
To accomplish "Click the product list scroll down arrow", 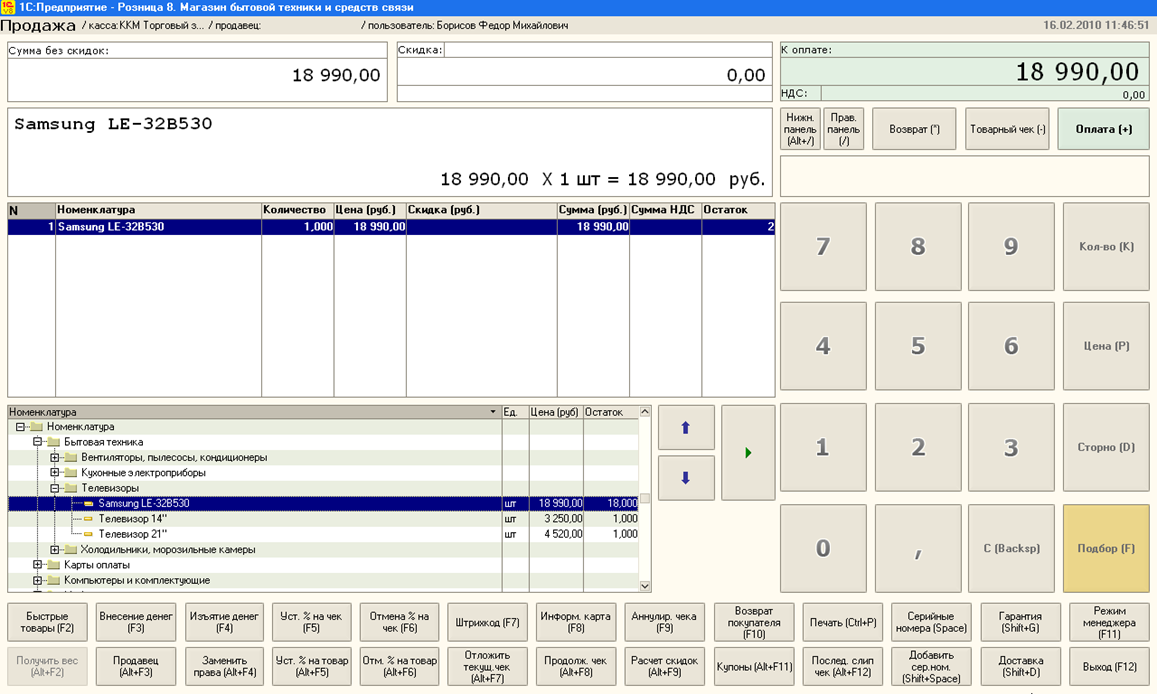I will pyautogui.click(x=645, y=586).
